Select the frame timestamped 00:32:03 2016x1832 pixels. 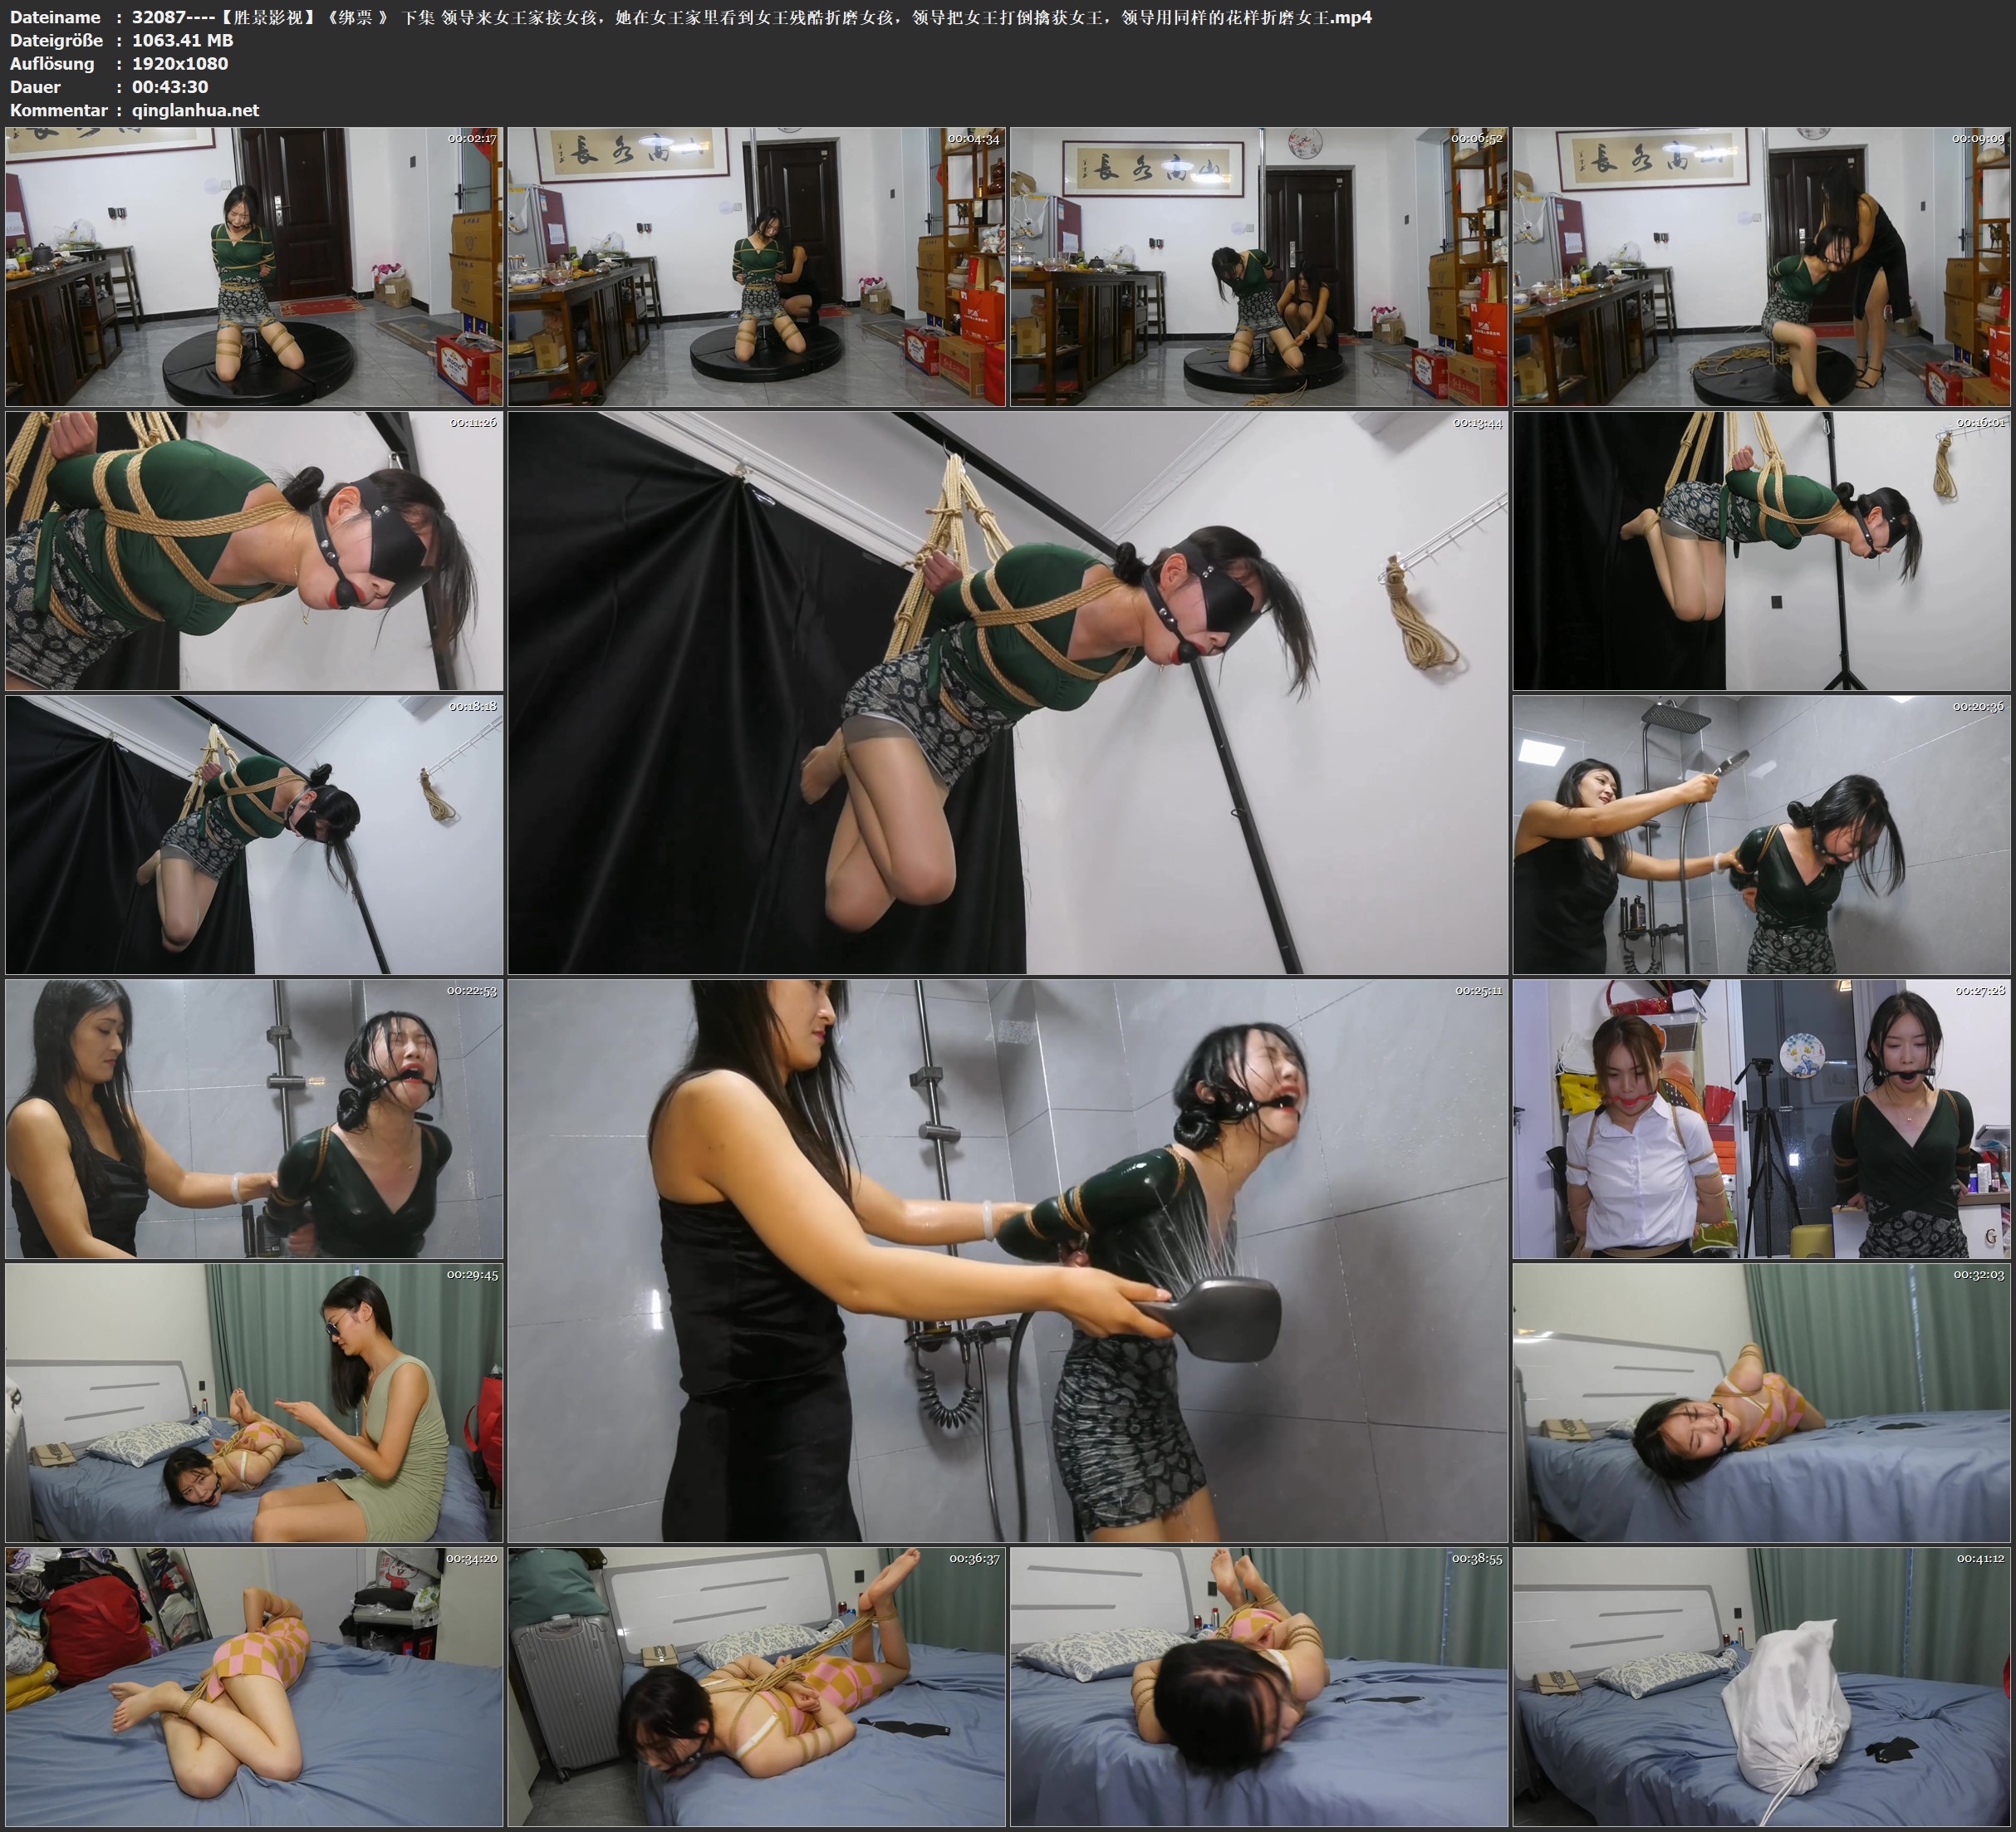(1761, 1403)
